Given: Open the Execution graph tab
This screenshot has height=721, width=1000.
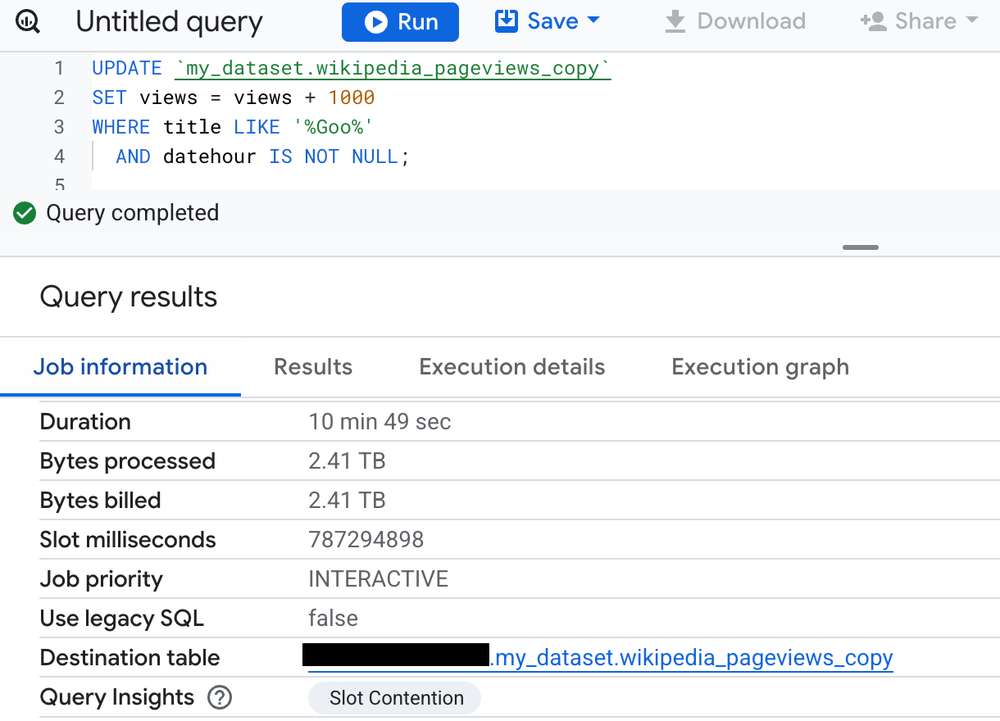Looking at the screenshot, I should [x=760, y=367].
